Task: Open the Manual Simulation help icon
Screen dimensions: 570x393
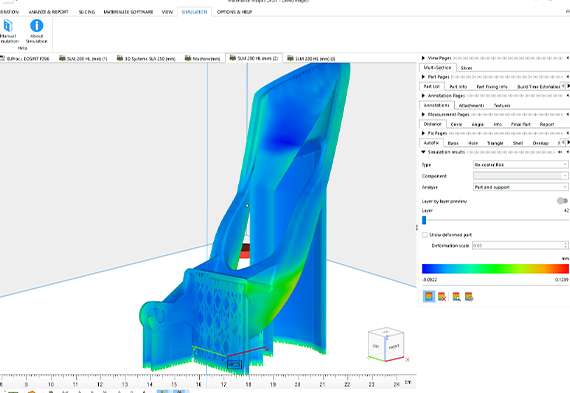Action: coord(8,26)
